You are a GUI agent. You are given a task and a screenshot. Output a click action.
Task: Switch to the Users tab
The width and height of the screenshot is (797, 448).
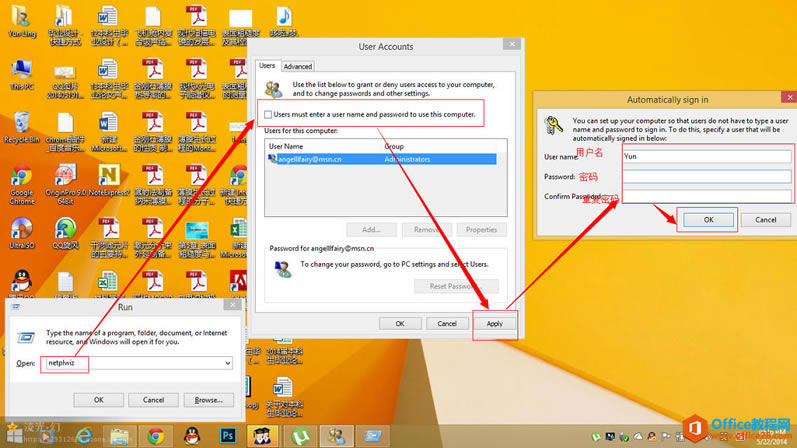coord(267,66)
